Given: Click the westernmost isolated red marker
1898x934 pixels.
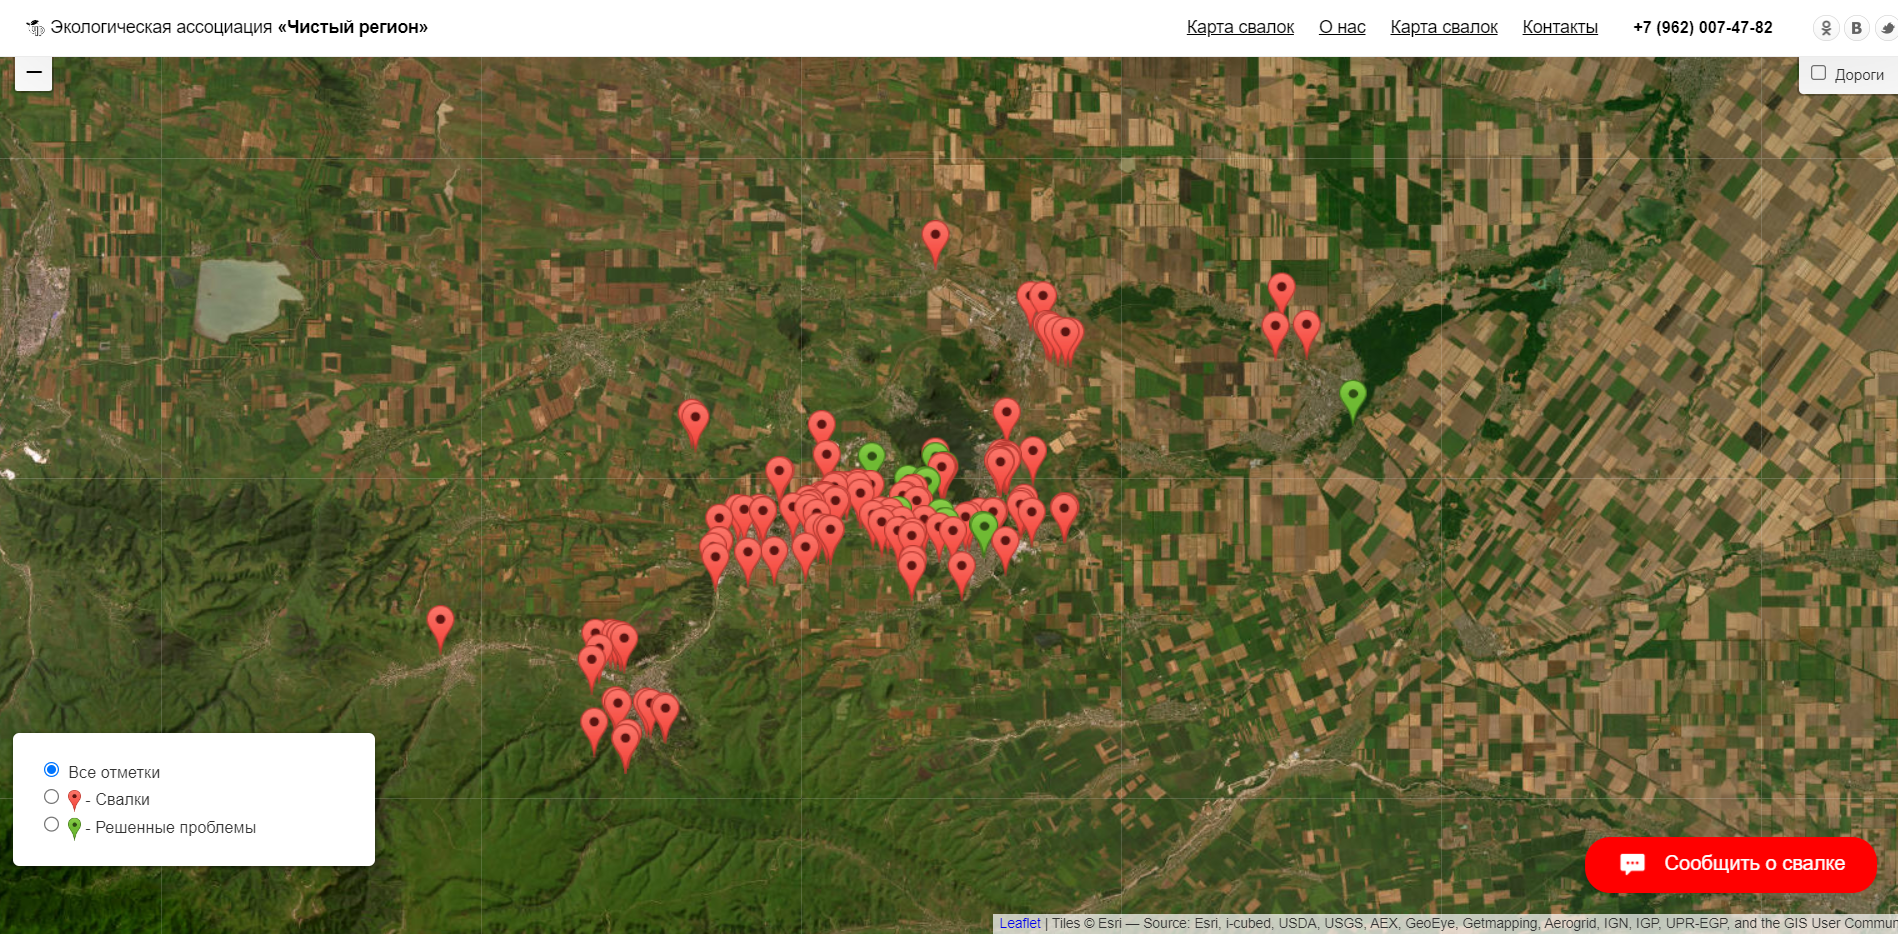Looking at the screenshot, I should click(440, 624).
